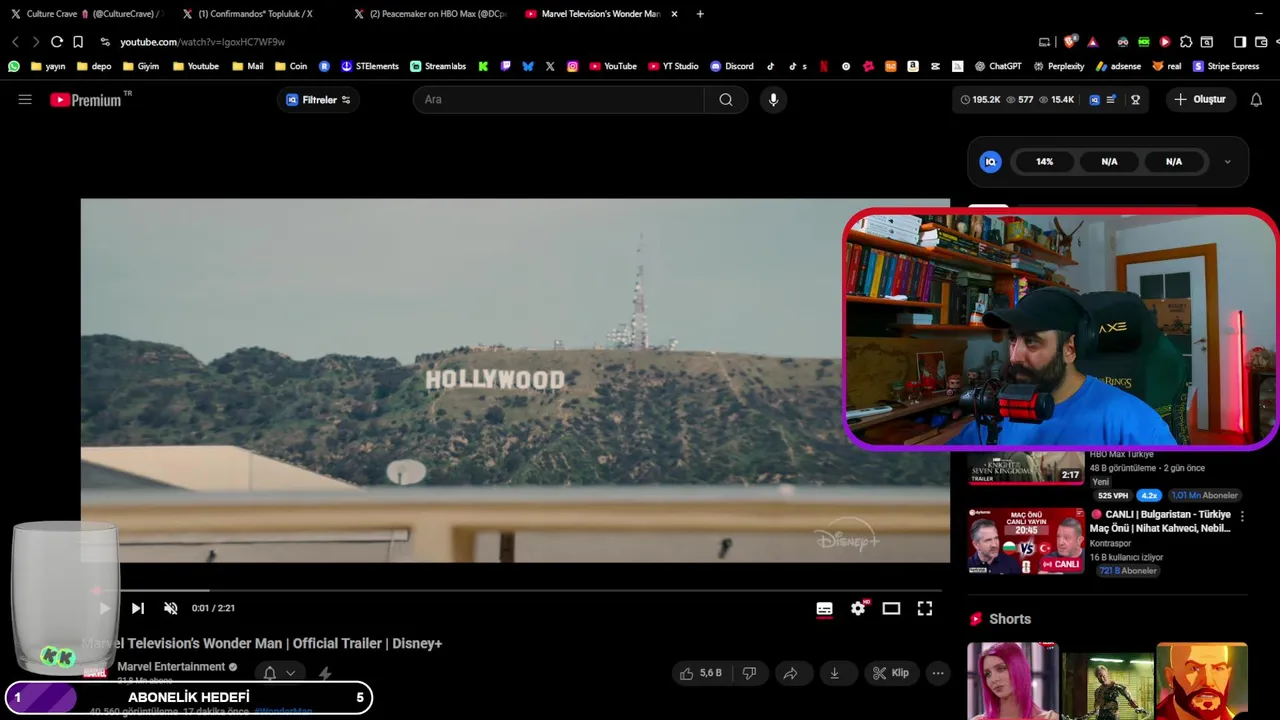1280x720 pixels.
Task: Click the address bar URL
Action: point(203,42)
